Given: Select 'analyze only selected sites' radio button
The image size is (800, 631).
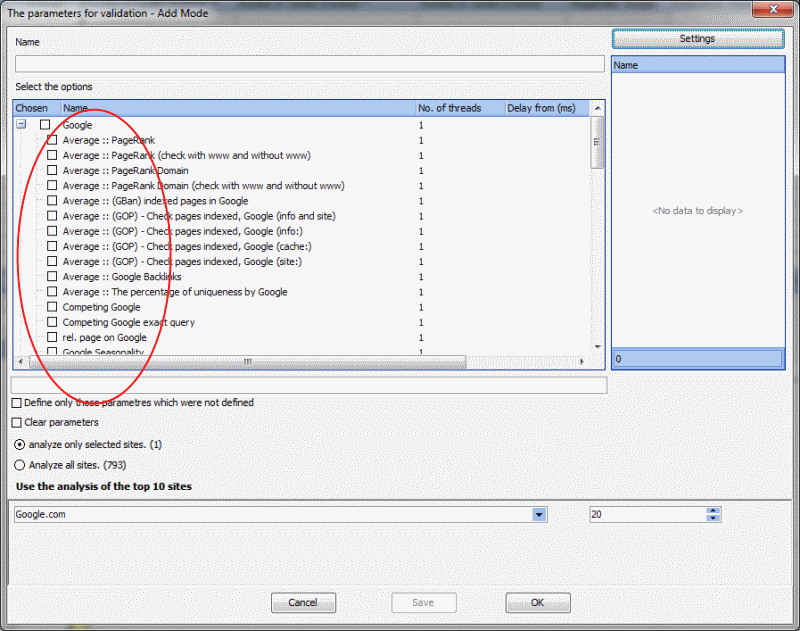Looking at the screenshot, I should (20, 444).
